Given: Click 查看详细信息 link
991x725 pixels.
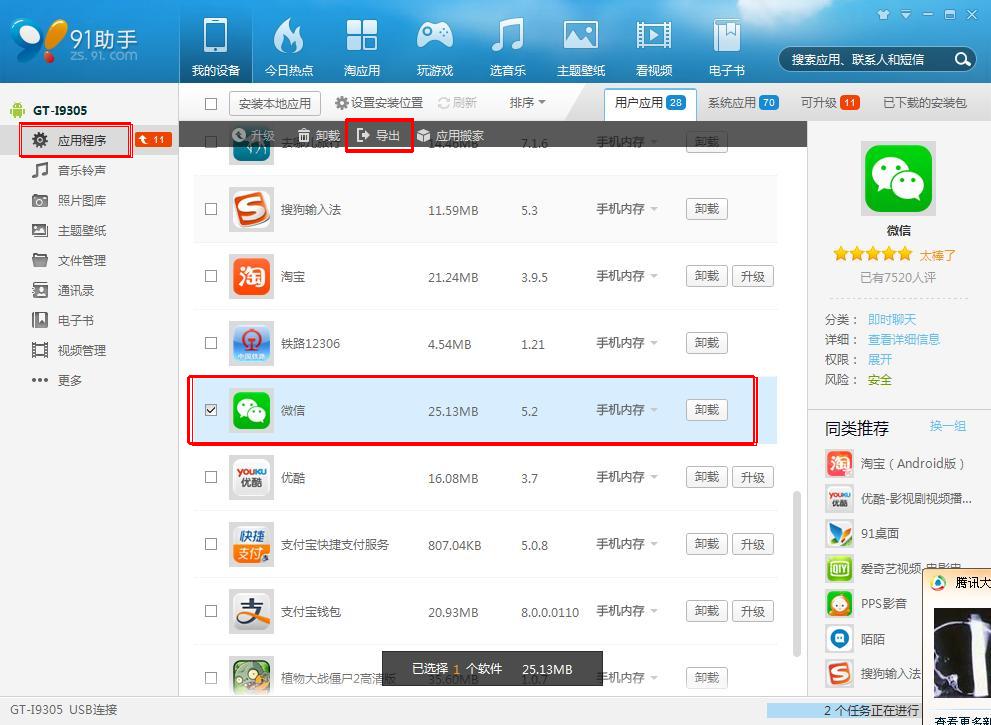Looking at the screenshot, I should [x=904, y=339].
